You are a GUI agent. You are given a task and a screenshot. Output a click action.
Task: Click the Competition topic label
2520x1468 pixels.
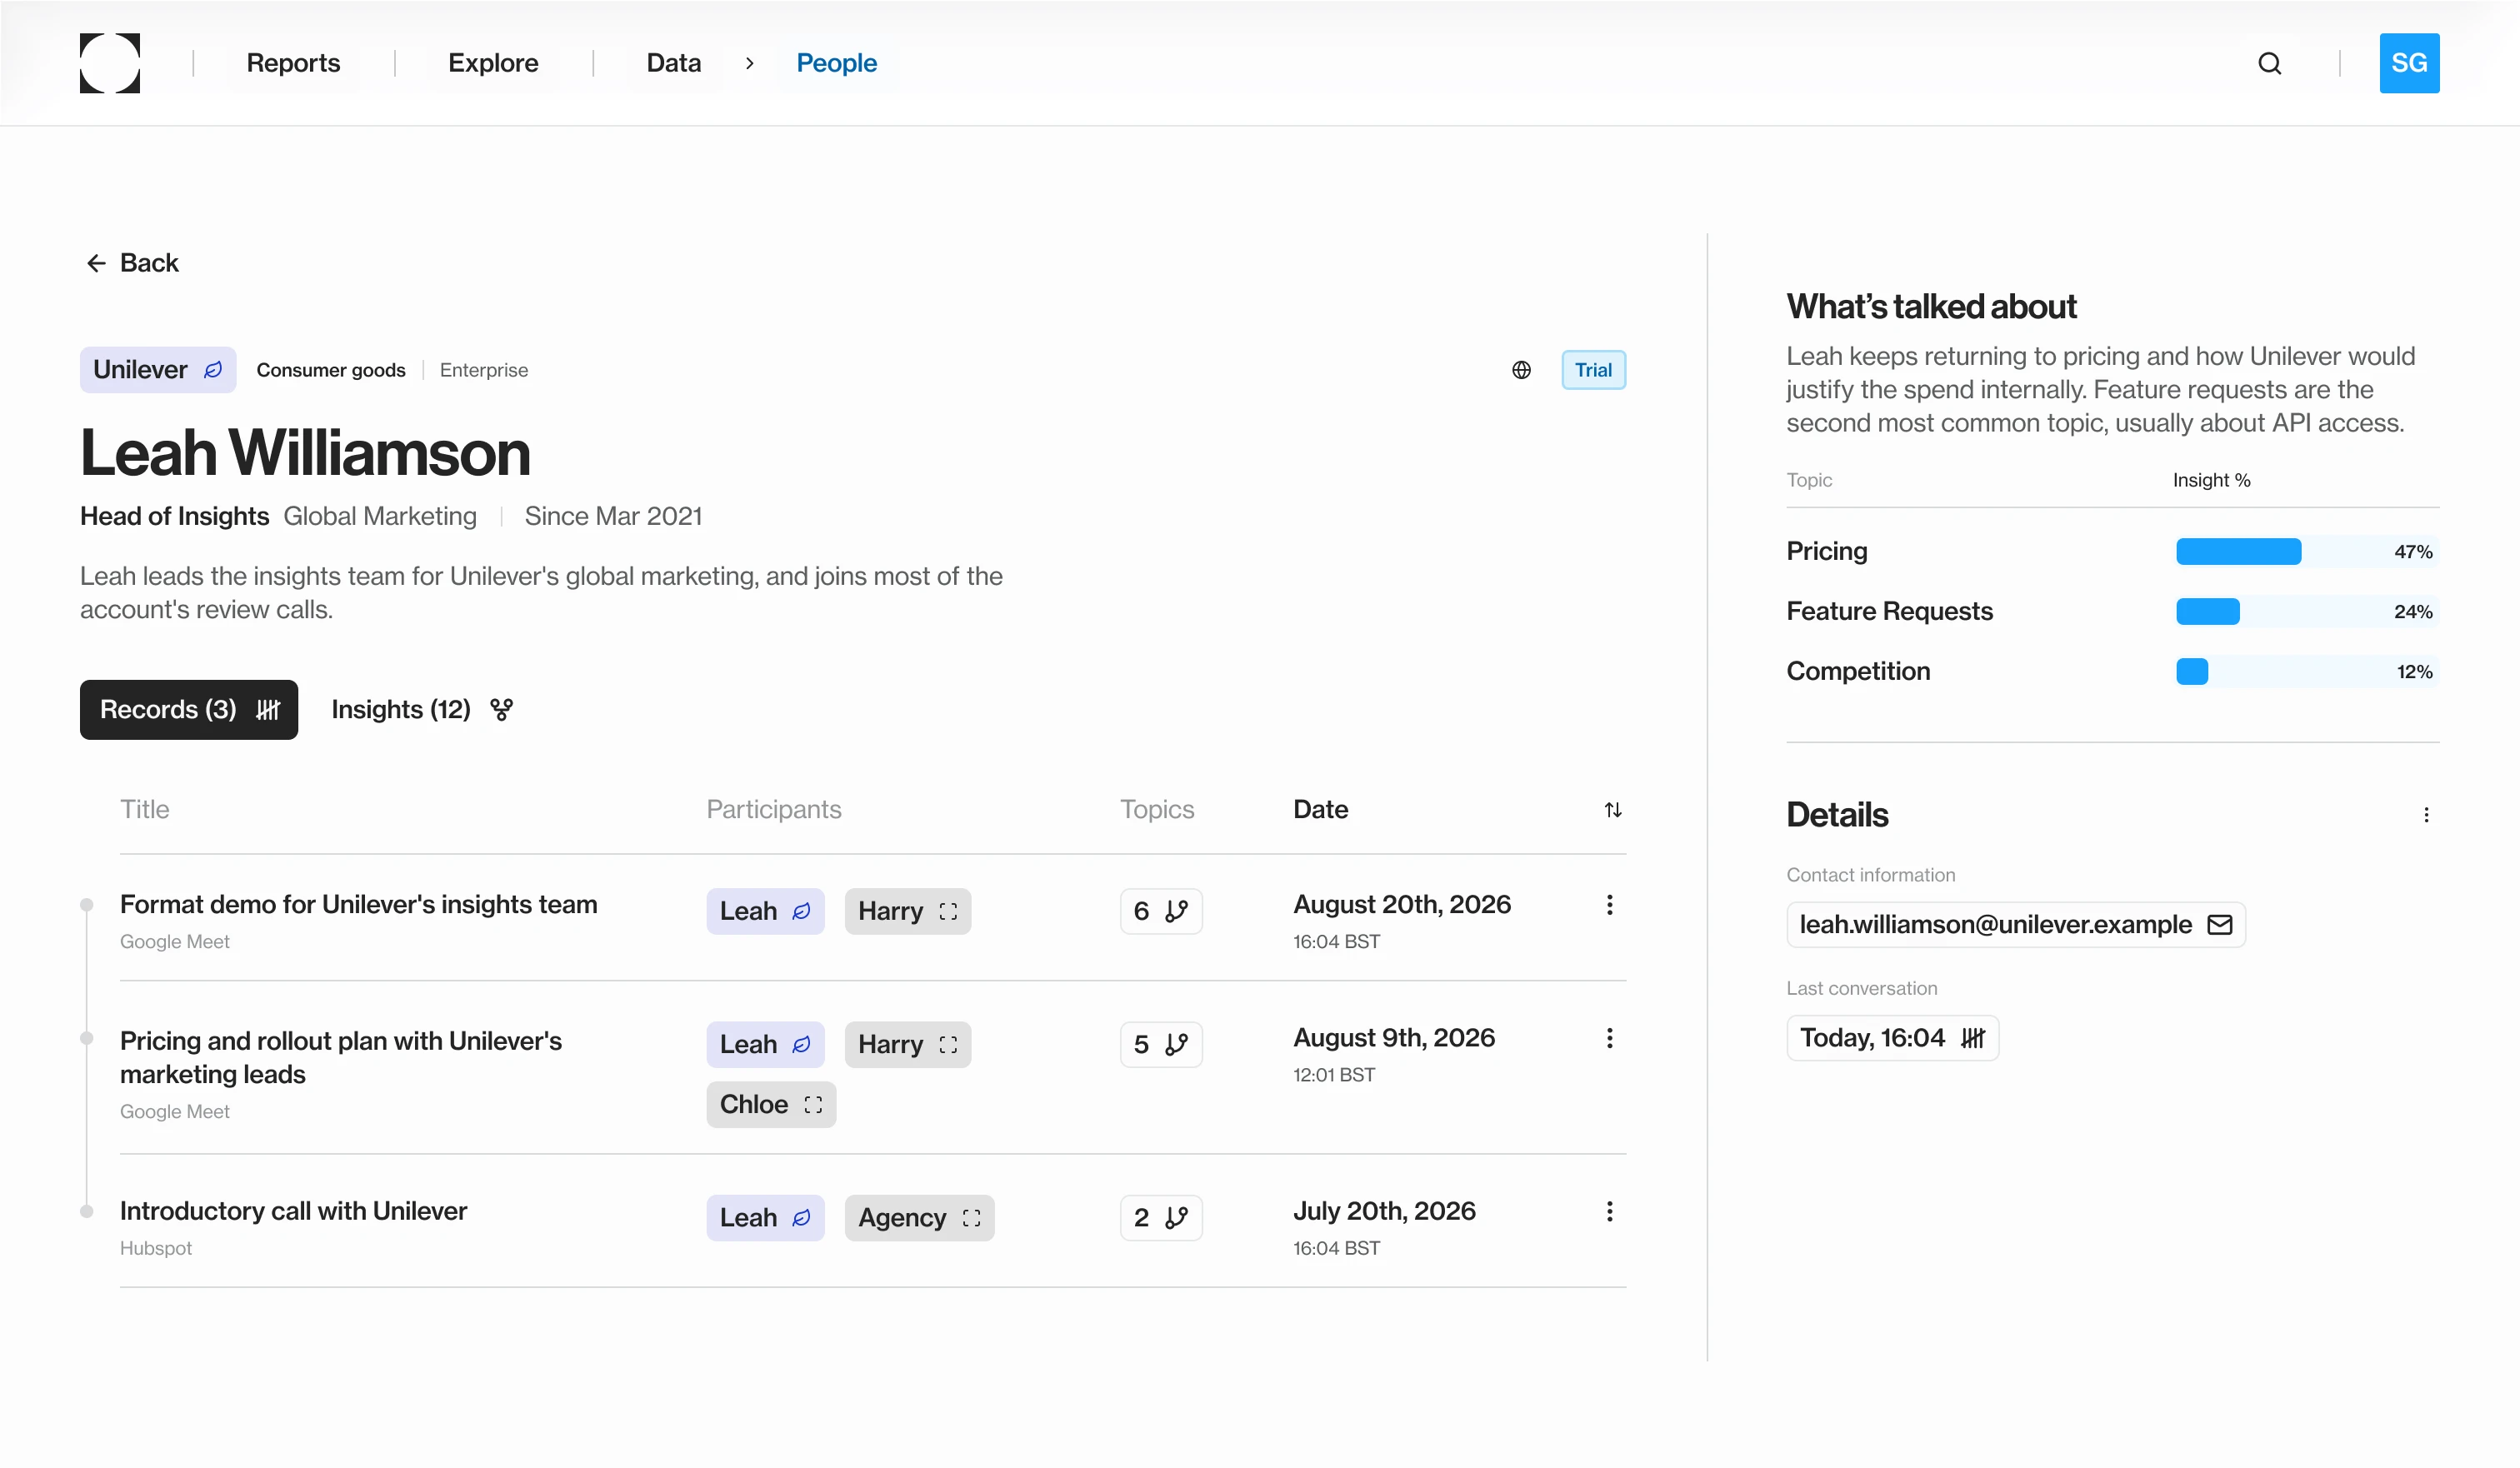[1858, 672]
